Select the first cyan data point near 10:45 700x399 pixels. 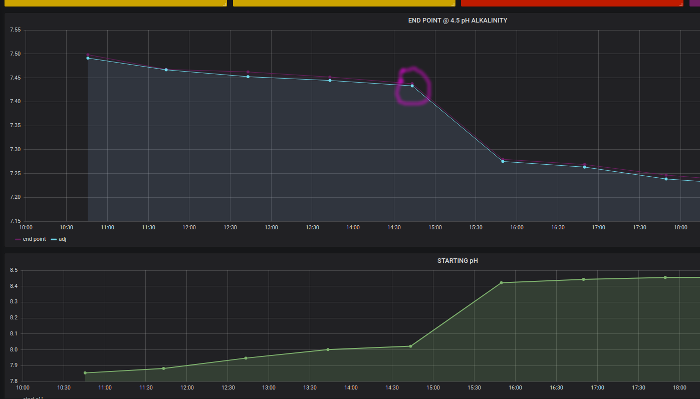pos(88,58)
